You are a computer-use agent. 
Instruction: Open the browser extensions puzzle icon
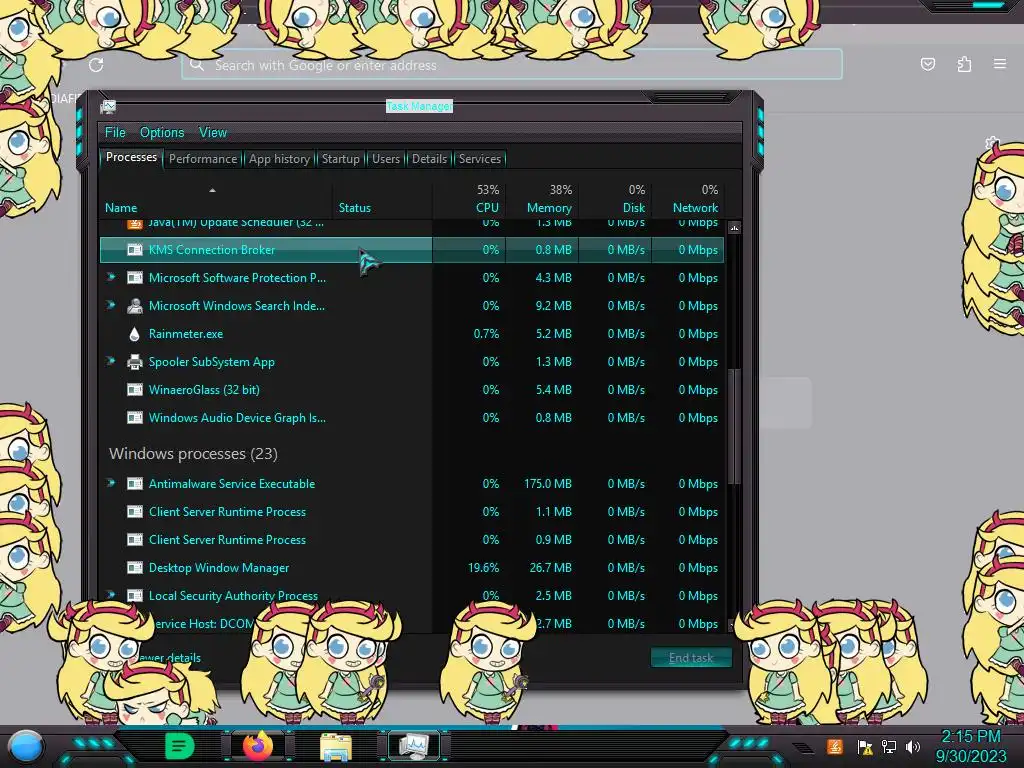coord(964,64)
